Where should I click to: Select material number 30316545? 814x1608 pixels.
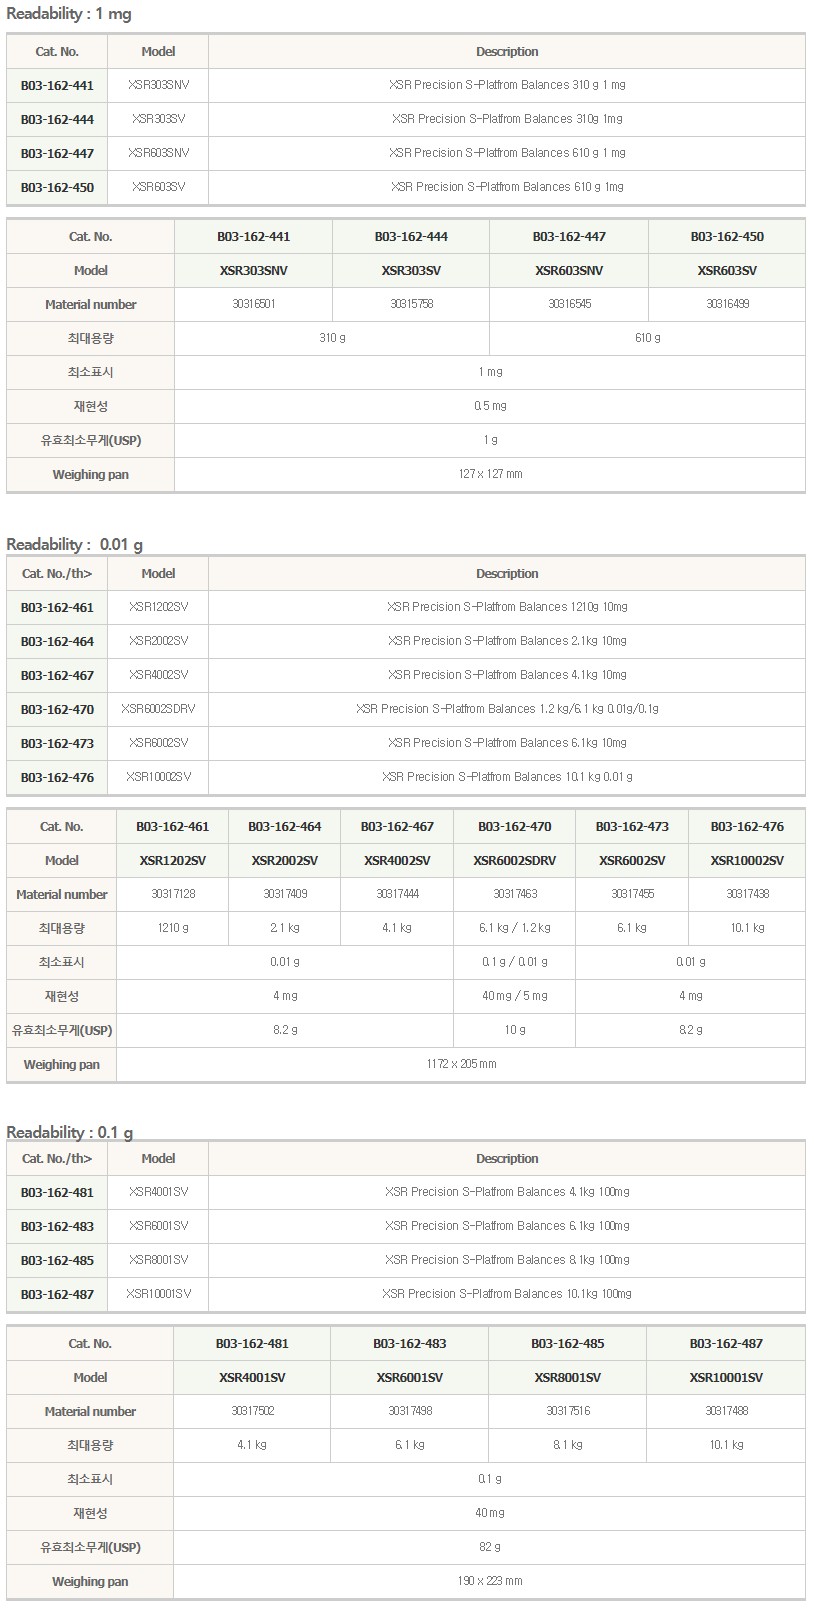coord(569,304)
